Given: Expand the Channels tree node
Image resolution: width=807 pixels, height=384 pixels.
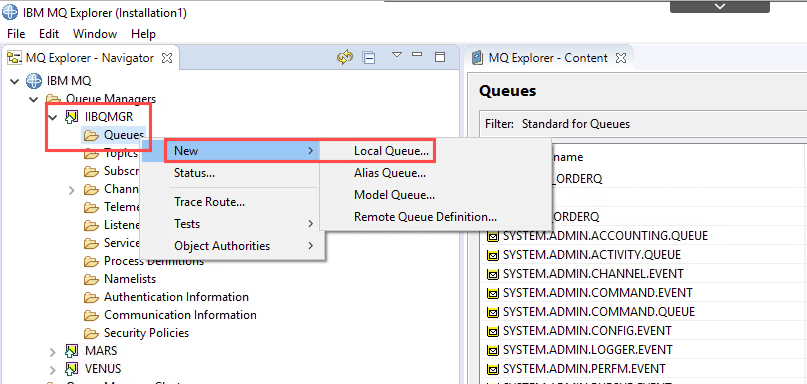Looking at the screenshot, I should point(72,190).
